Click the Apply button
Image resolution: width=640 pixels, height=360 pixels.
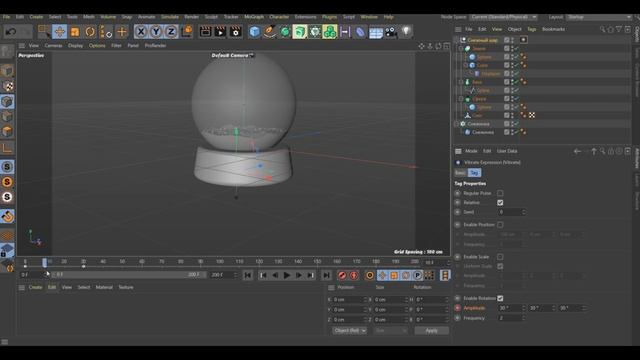point(432,331)
